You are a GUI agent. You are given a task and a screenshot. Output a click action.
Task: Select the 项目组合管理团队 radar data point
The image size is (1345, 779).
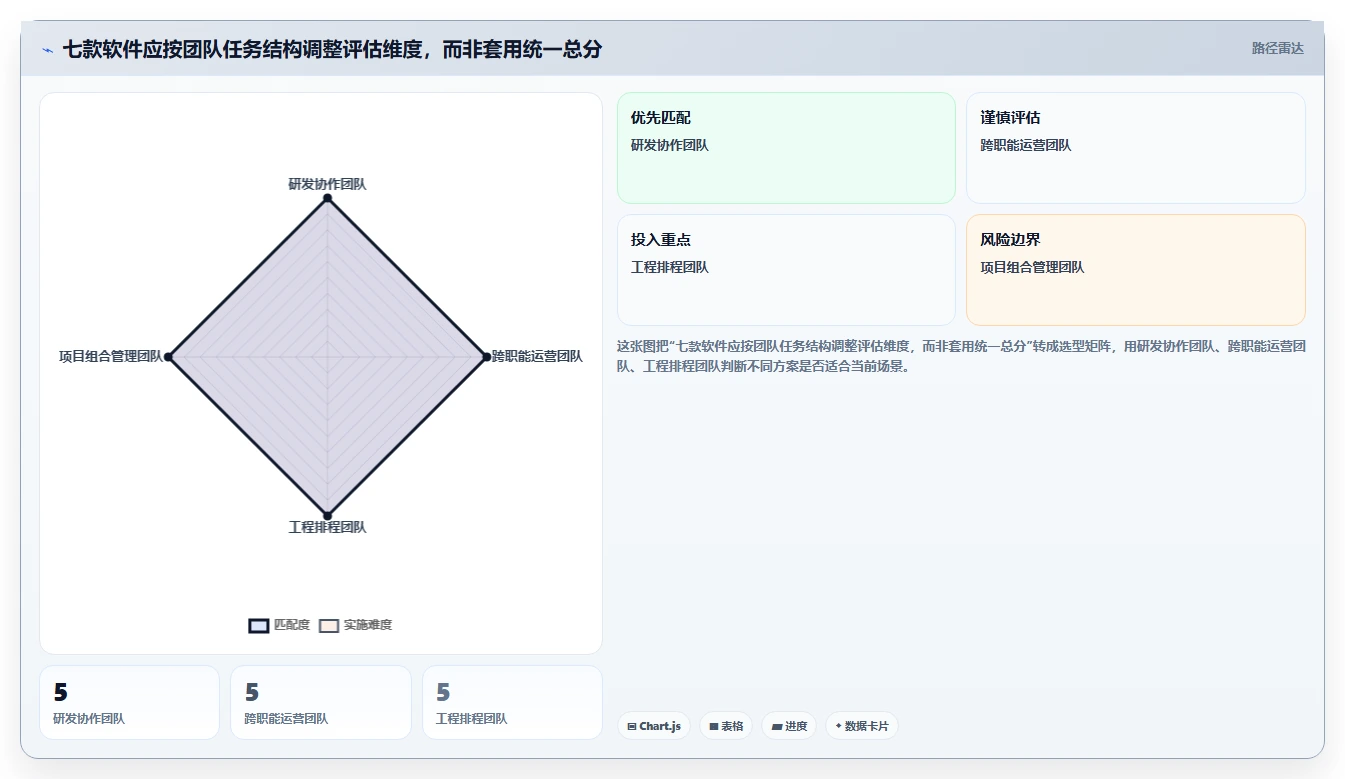tap(169, 356)
